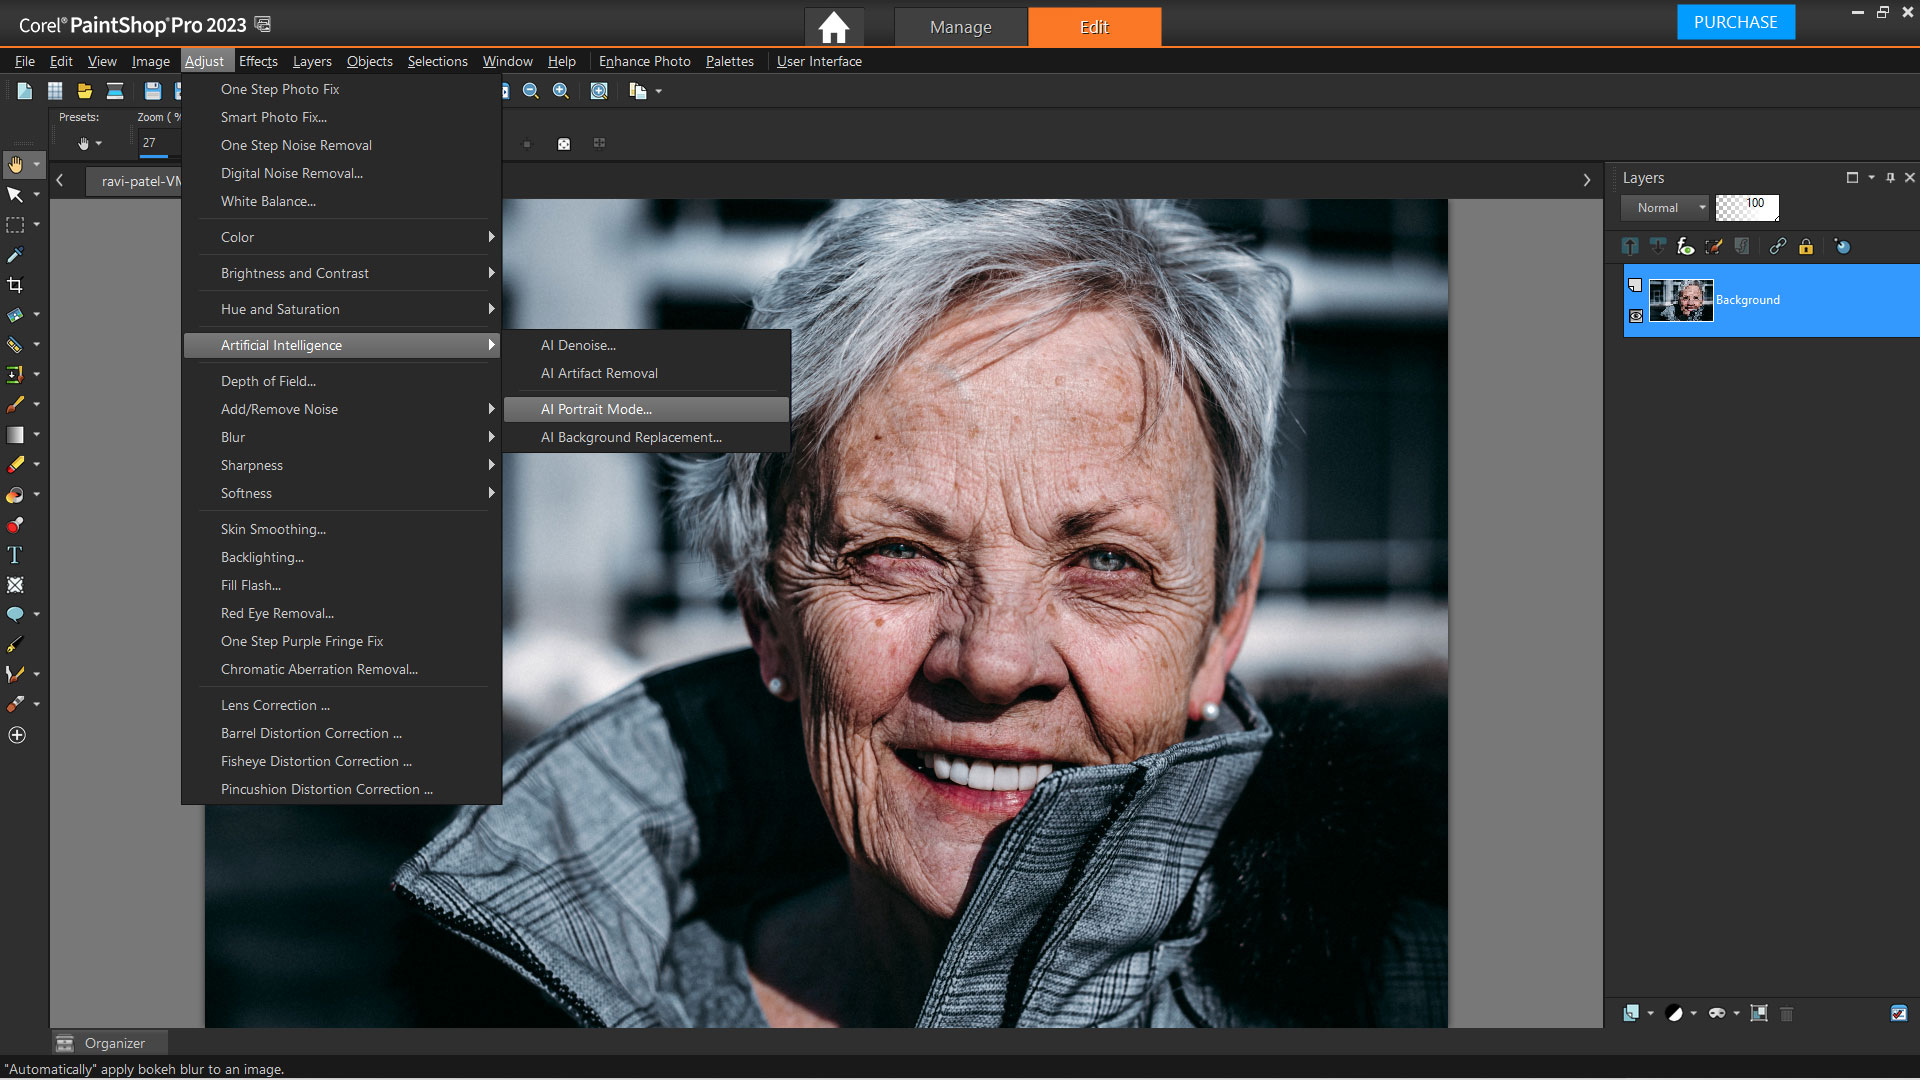Viewport: 1920px width, 1080px height.
Task: Select the Crop tool
Action: (x=15, y=285)
